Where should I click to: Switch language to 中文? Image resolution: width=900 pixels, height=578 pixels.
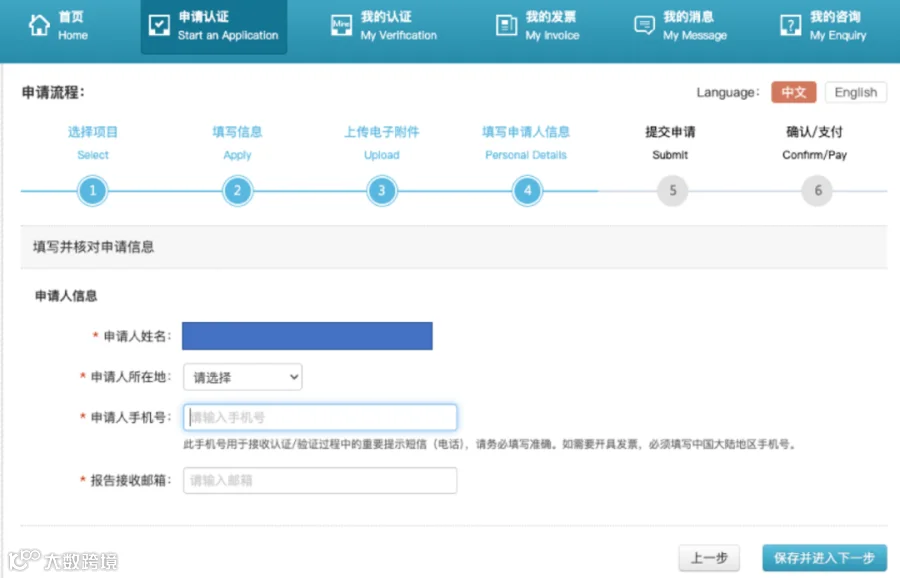[x=793, y=92]
